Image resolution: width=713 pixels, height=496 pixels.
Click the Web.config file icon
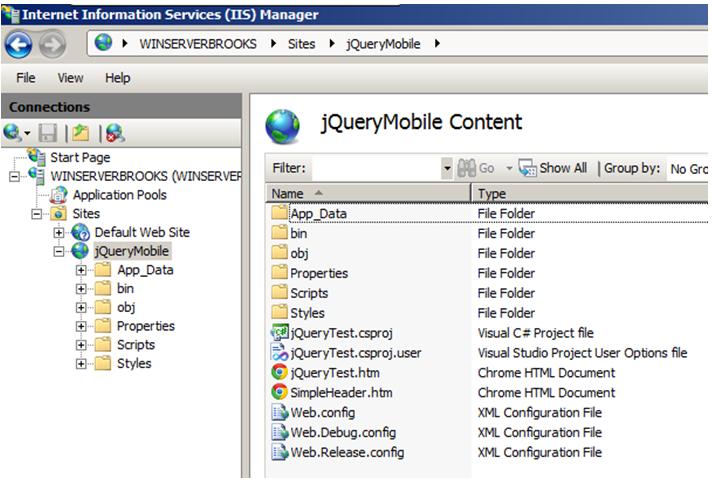(279, 412)
